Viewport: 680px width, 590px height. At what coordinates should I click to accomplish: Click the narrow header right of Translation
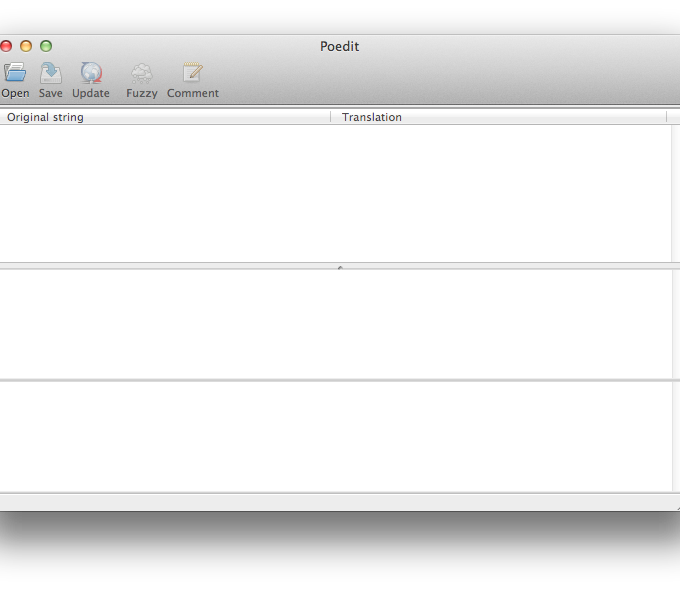coord(673,117)
